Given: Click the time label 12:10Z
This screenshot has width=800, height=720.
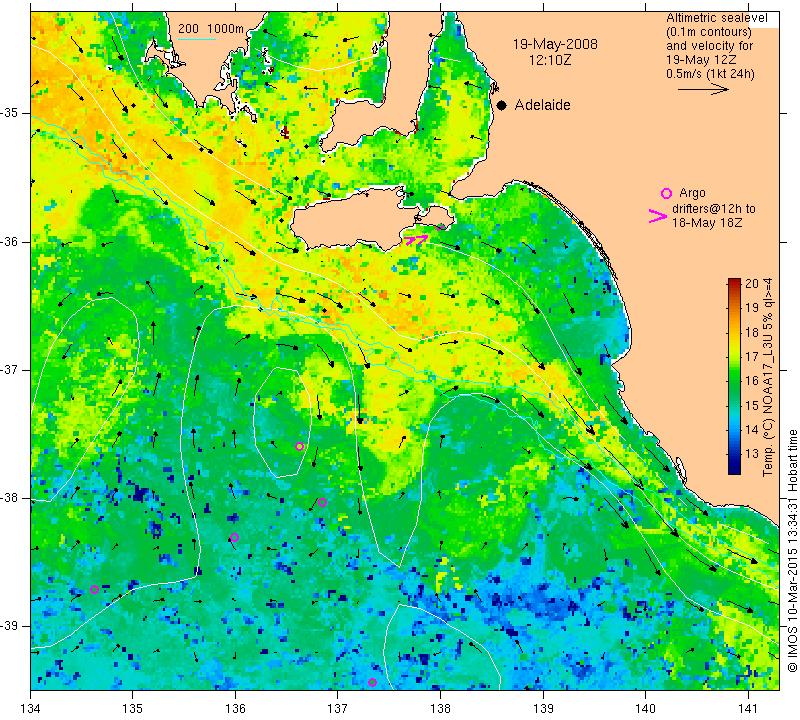Looking at the screenshot, I should coord(550,60).
